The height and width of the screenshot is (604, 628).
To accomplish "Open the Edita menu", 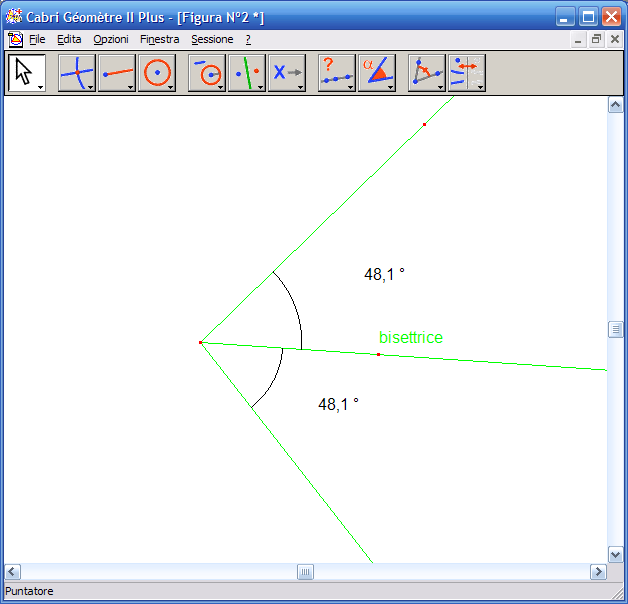I will coord(69,39).
